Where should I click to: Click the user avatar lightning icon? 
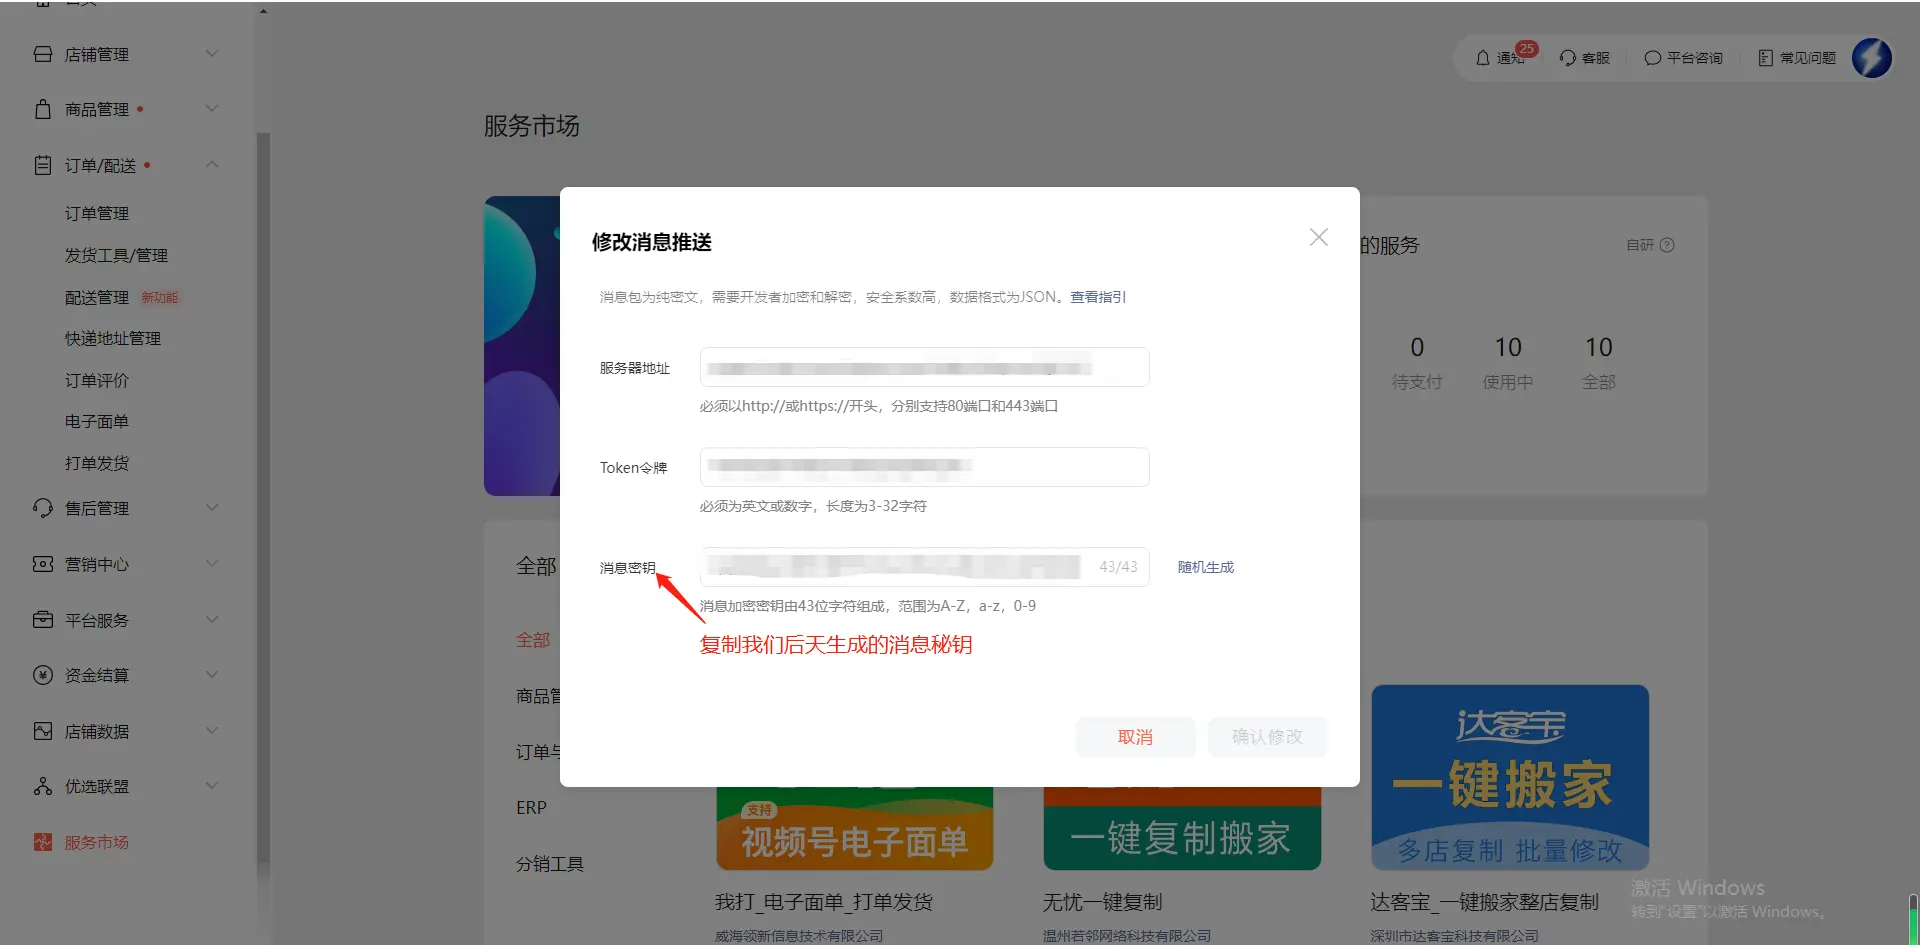(x=1871, y=58)
